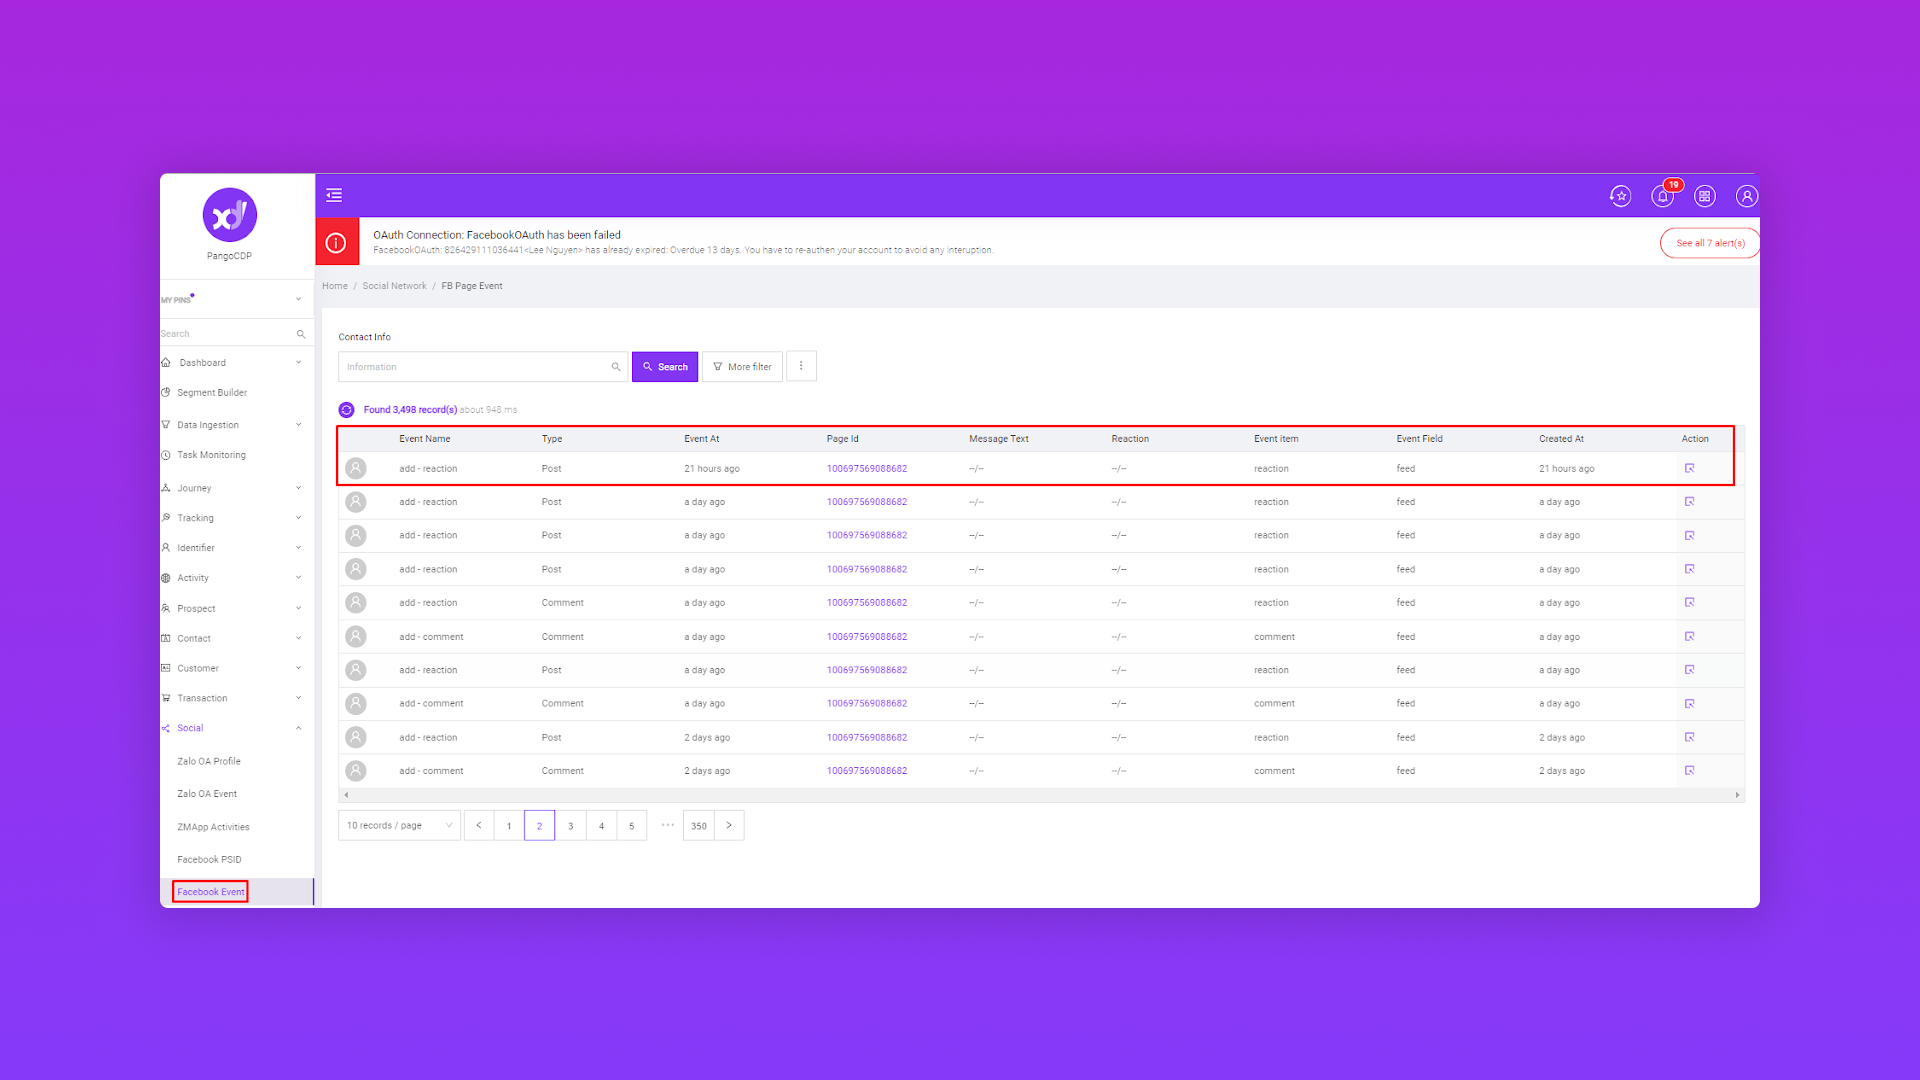
Task: Open notifications bell with 19 badge
Action: point(1662,196)
